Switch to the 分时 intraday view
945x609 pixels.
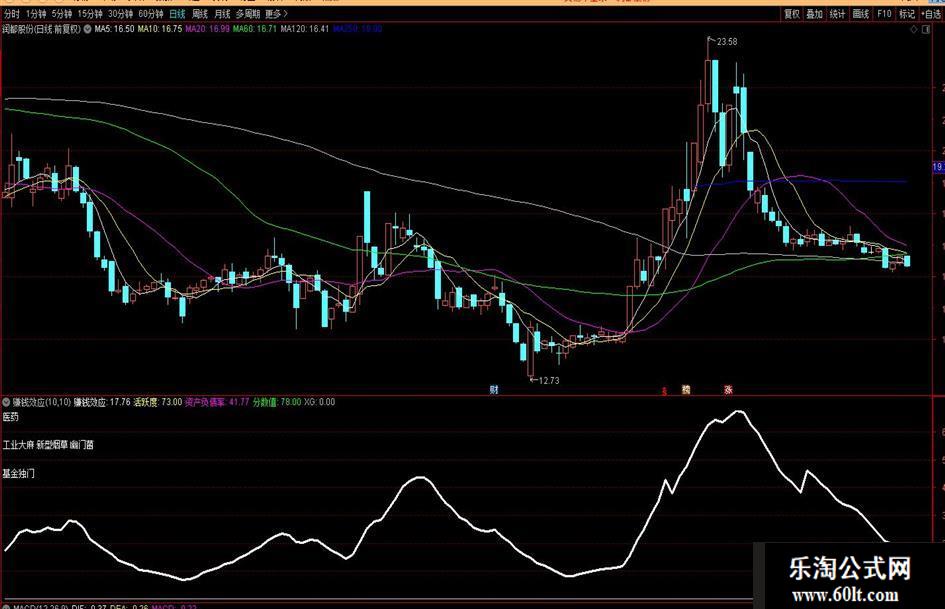click(x=11, y=13)
